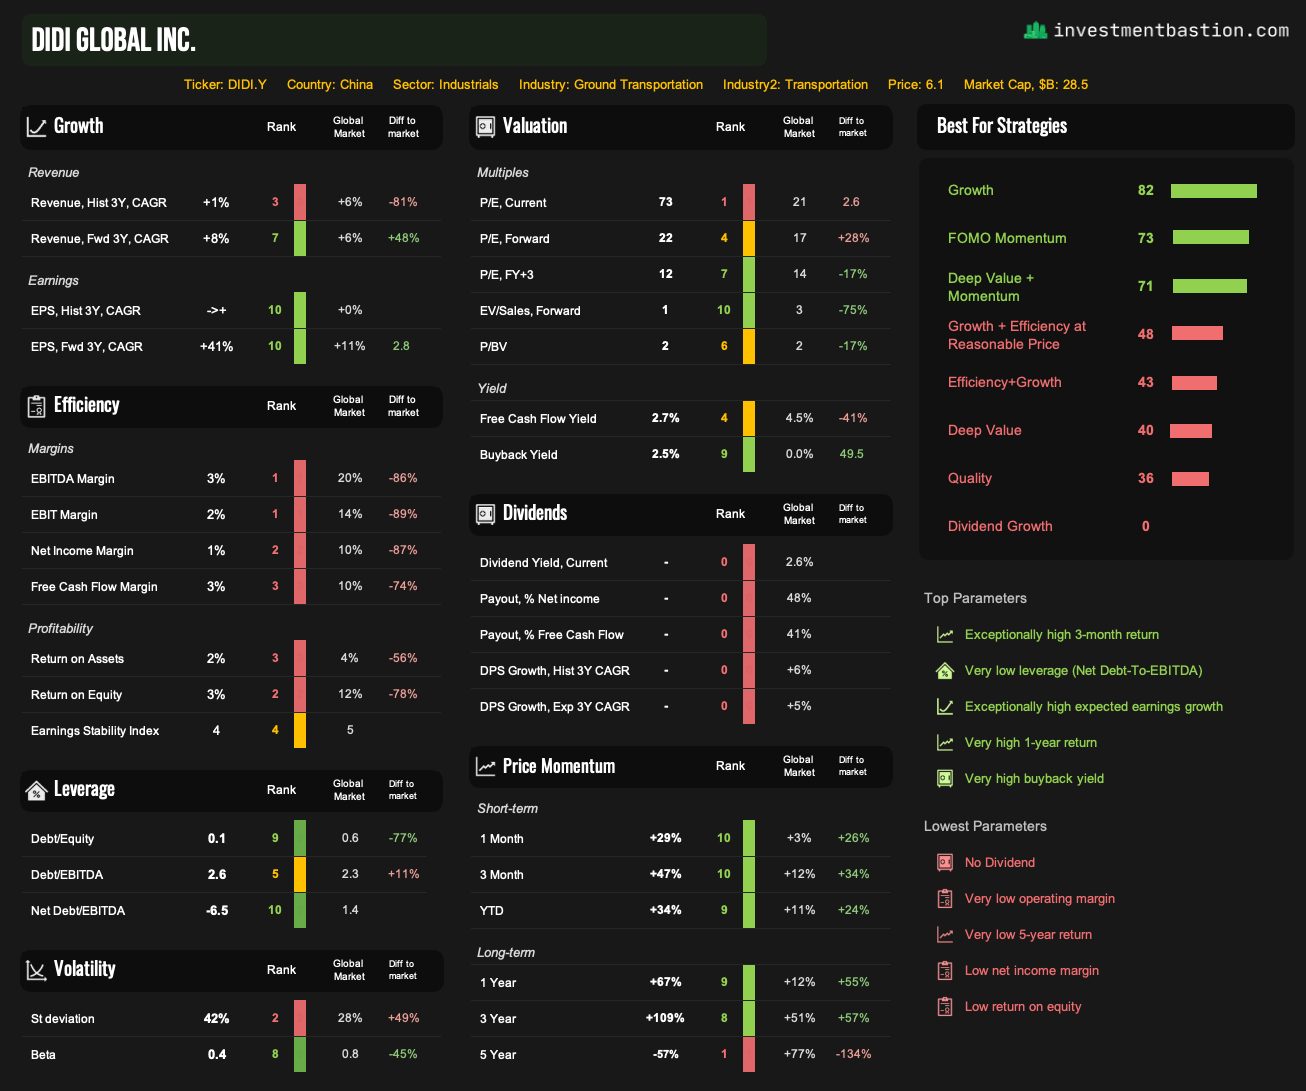Click the 5 Year momentum value -57%
The image size is (1306, 1091).
667,1054
